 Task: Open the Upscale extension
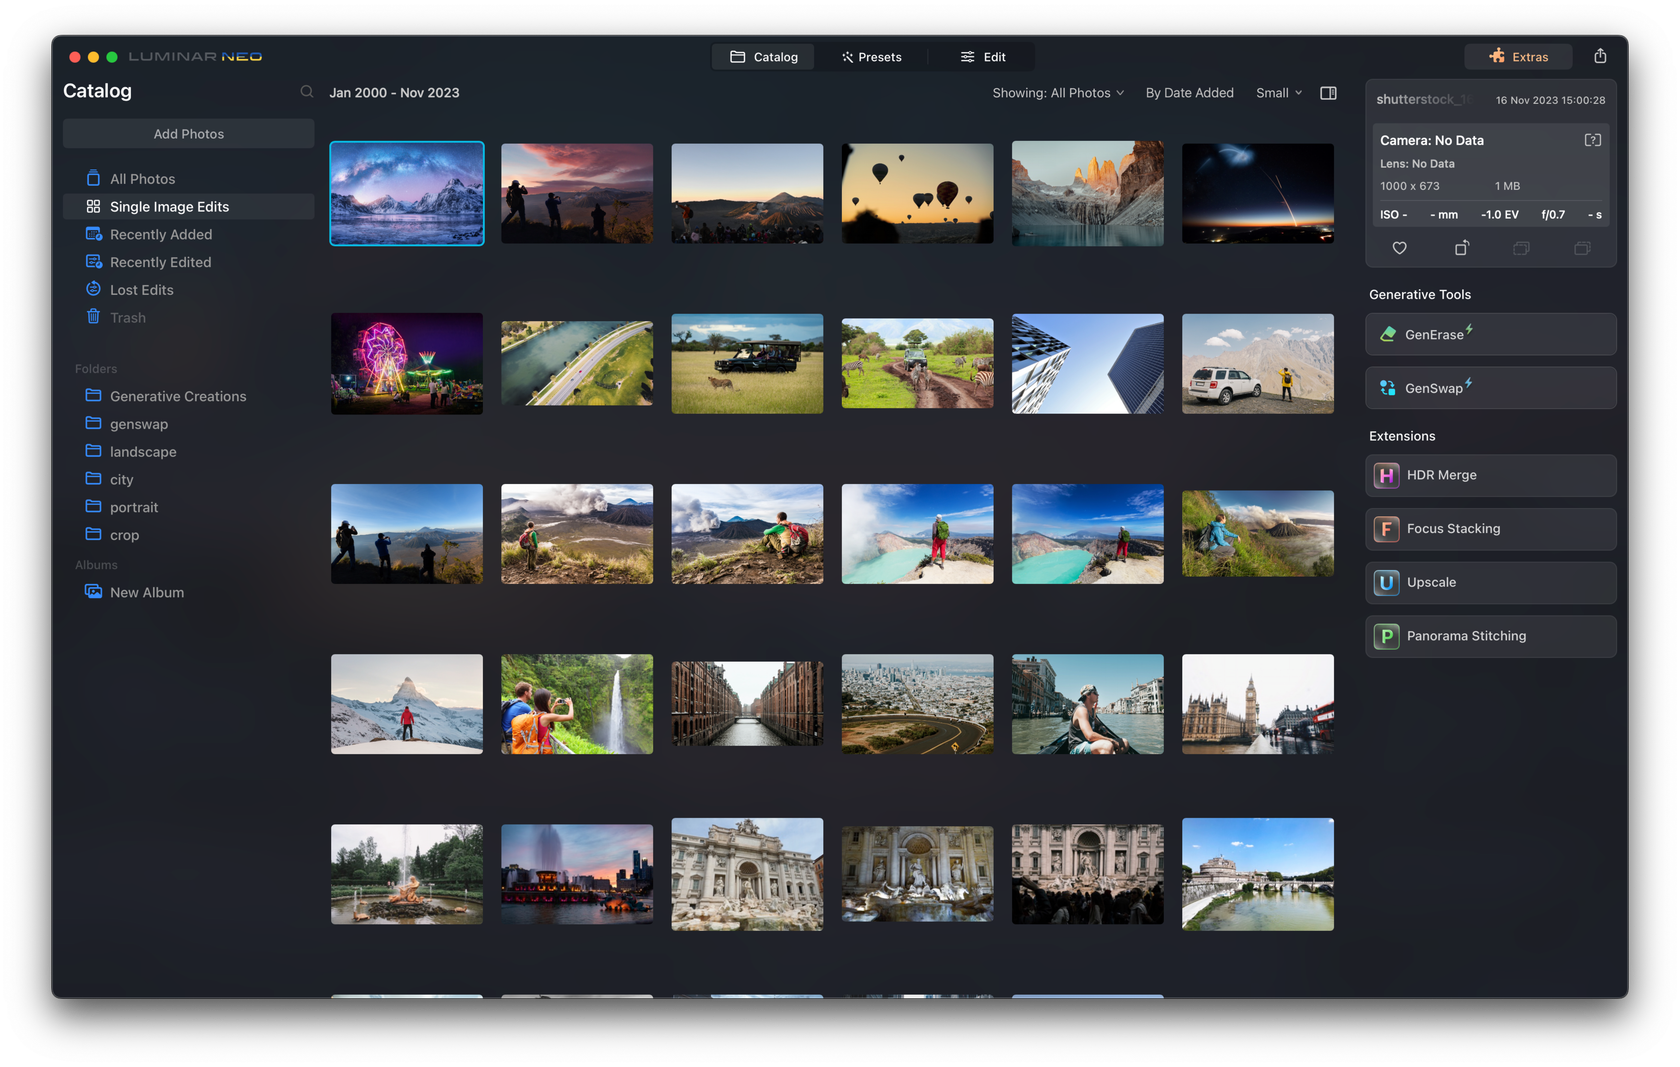point(1490,582)
